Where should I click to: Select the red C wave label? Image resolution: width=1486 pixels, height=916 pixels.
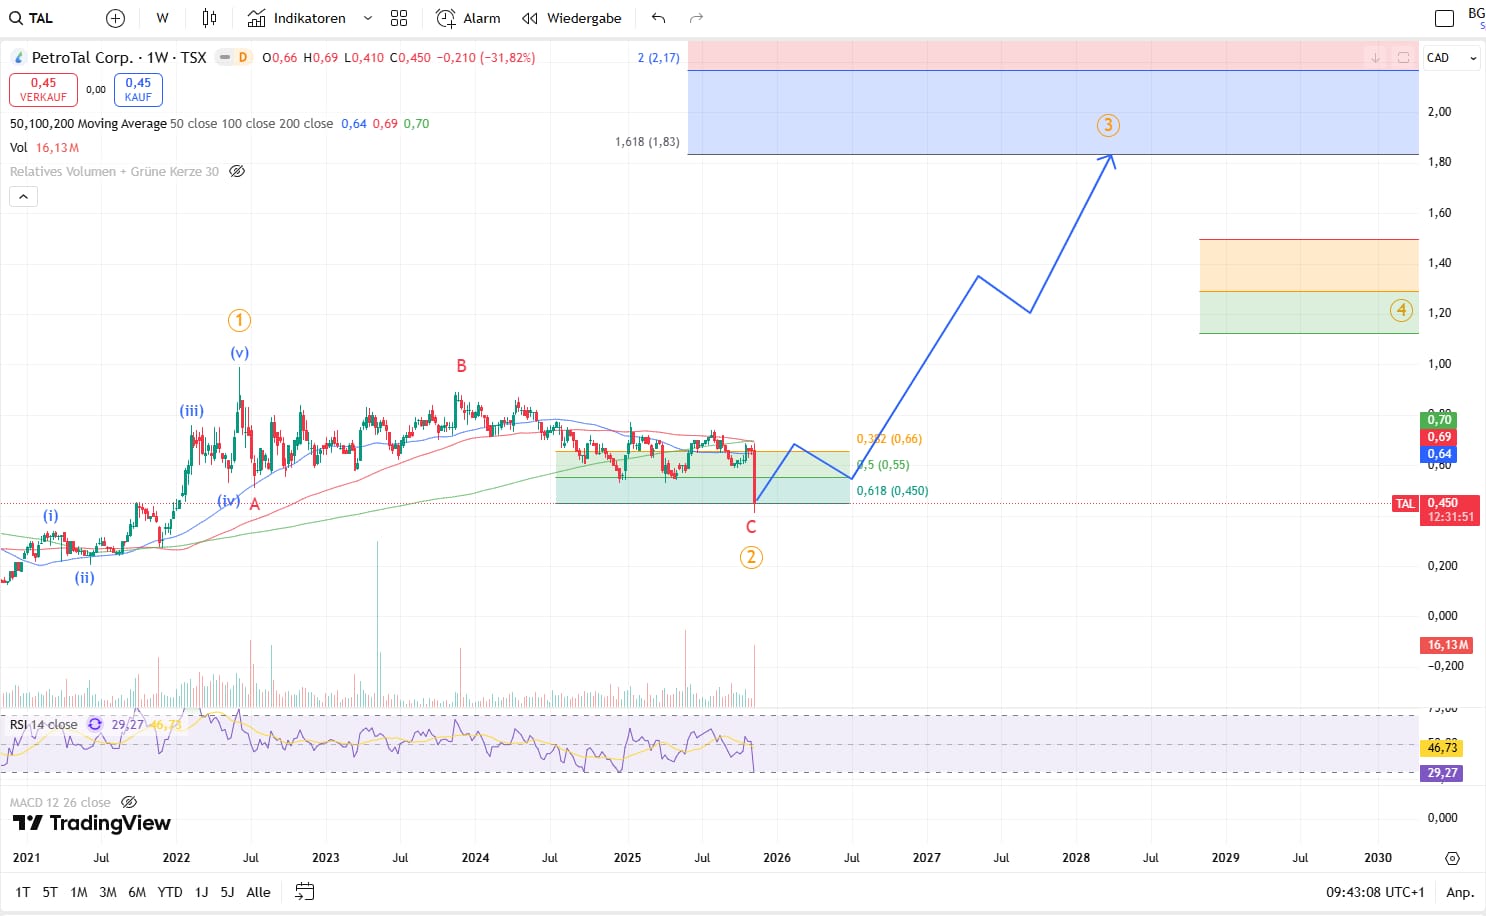[751, 527]
